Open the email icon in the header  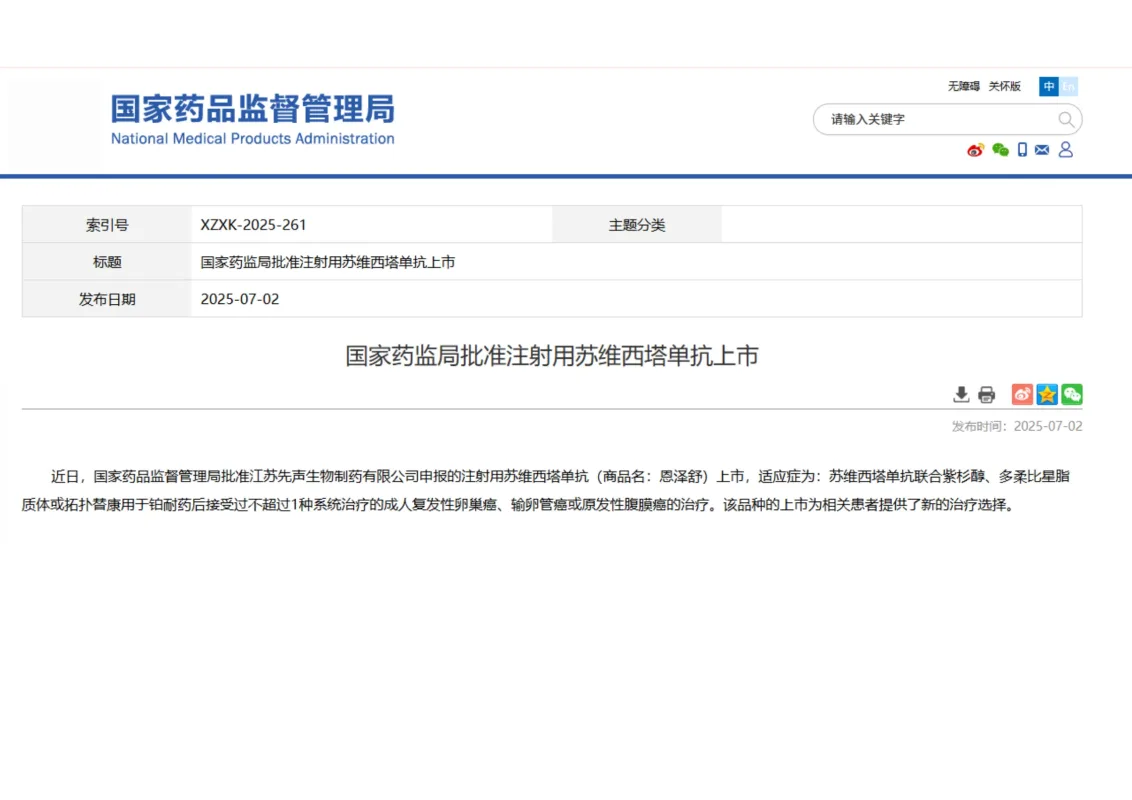click(1043, 150)
